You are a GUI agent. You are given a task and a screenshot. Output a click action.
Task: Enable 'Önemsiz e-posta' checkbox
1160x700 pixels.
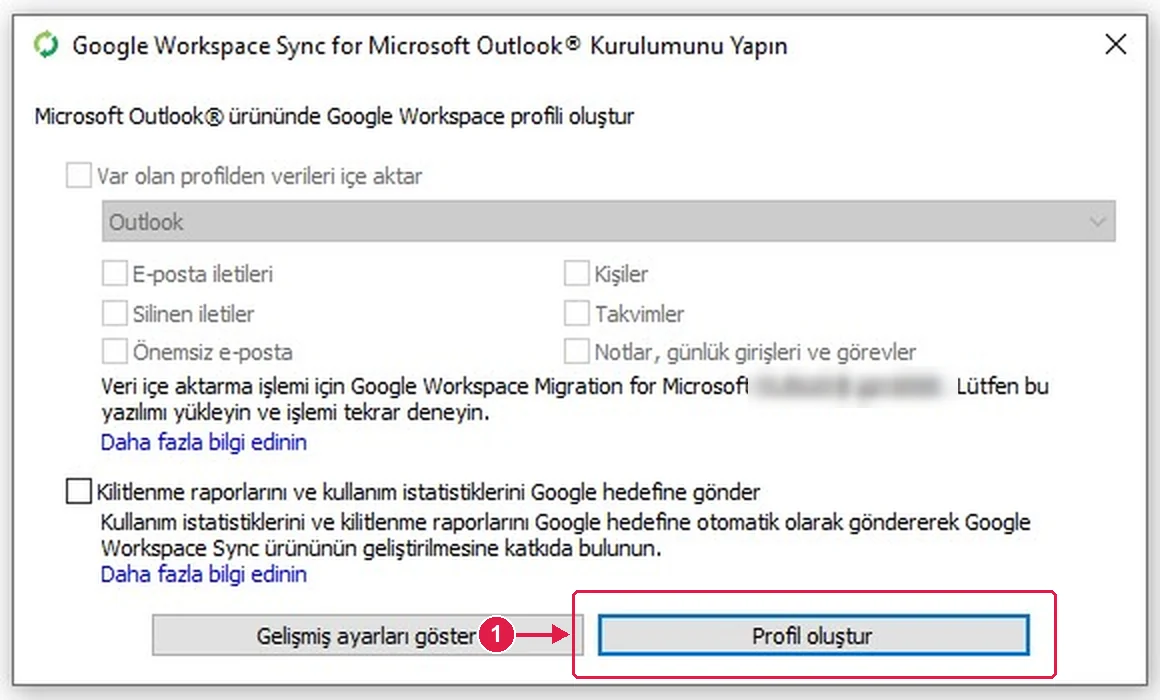[x=114, y=351]
